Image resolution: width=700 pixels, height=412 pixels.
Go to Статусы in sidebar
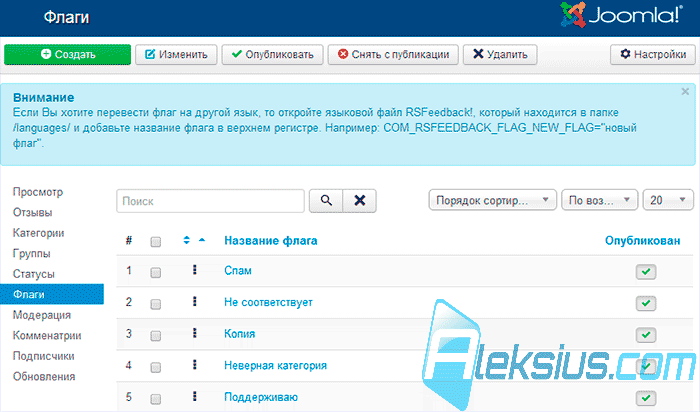(x=33, y=274)
